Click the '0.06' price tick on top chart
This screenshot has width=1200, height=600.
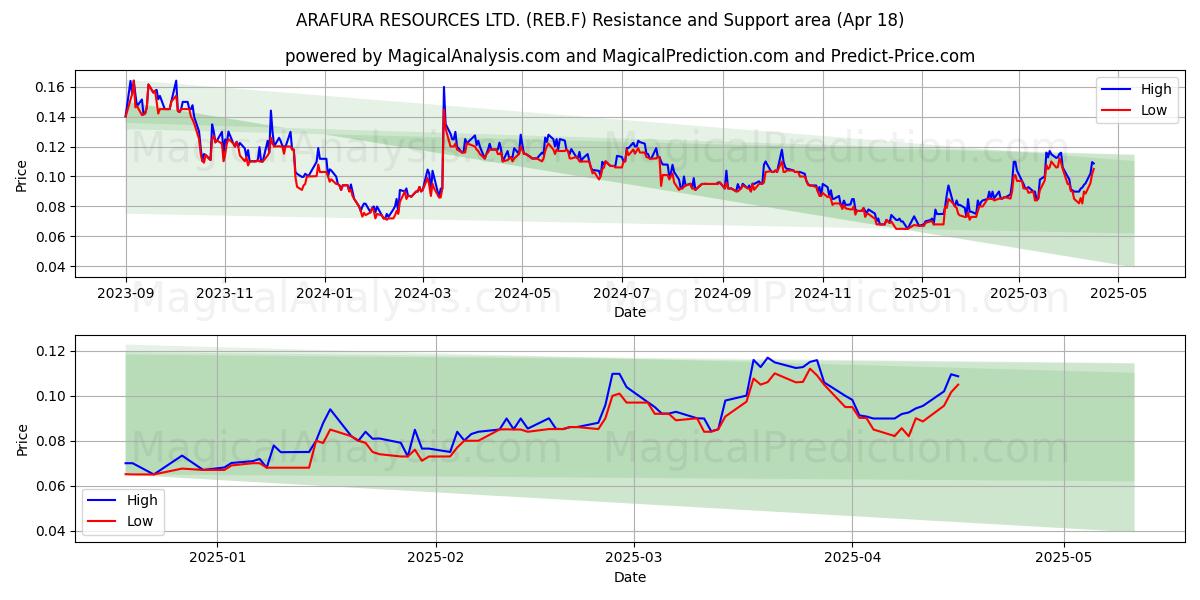pos(50,237)
